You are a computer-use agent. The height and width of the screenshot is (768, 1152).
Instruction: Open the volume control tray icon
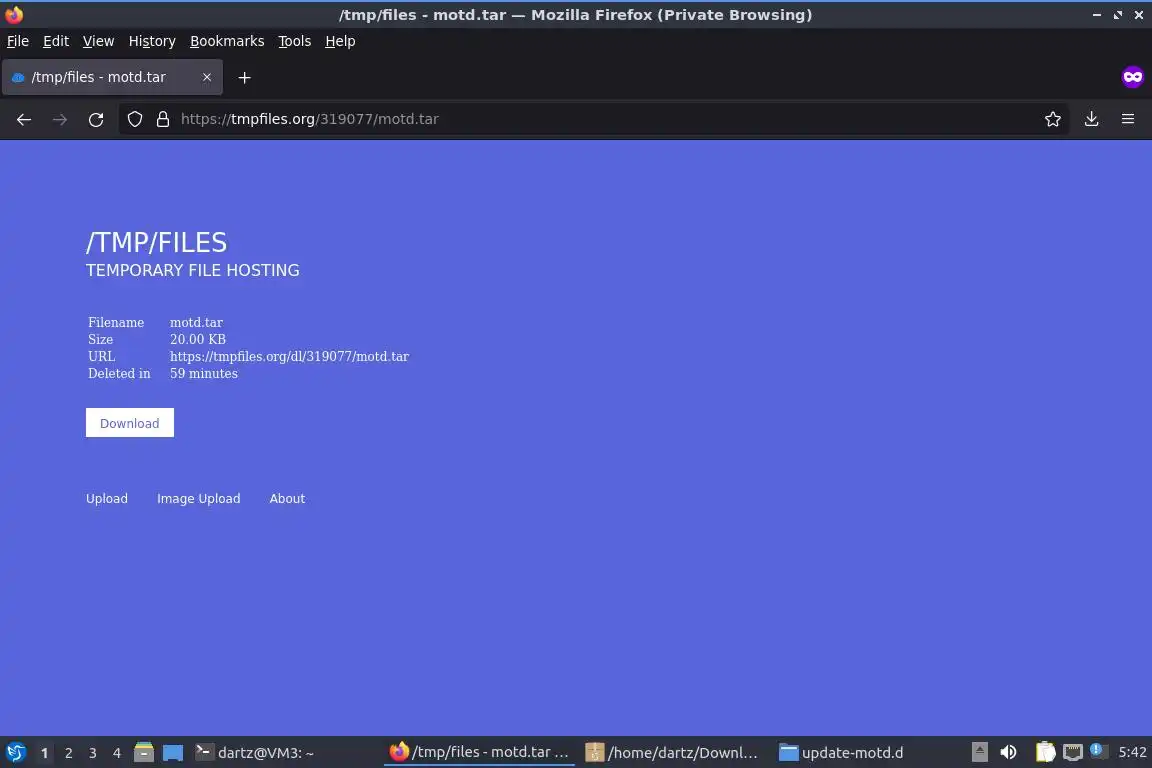[x=1008, y=752]
